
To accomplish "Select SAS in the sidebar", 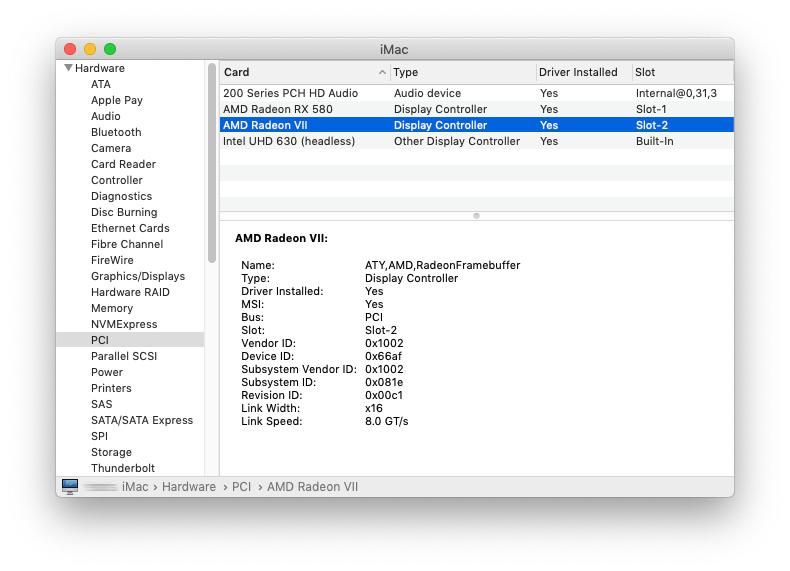I will pyautogui.click(x=102, y=404).
